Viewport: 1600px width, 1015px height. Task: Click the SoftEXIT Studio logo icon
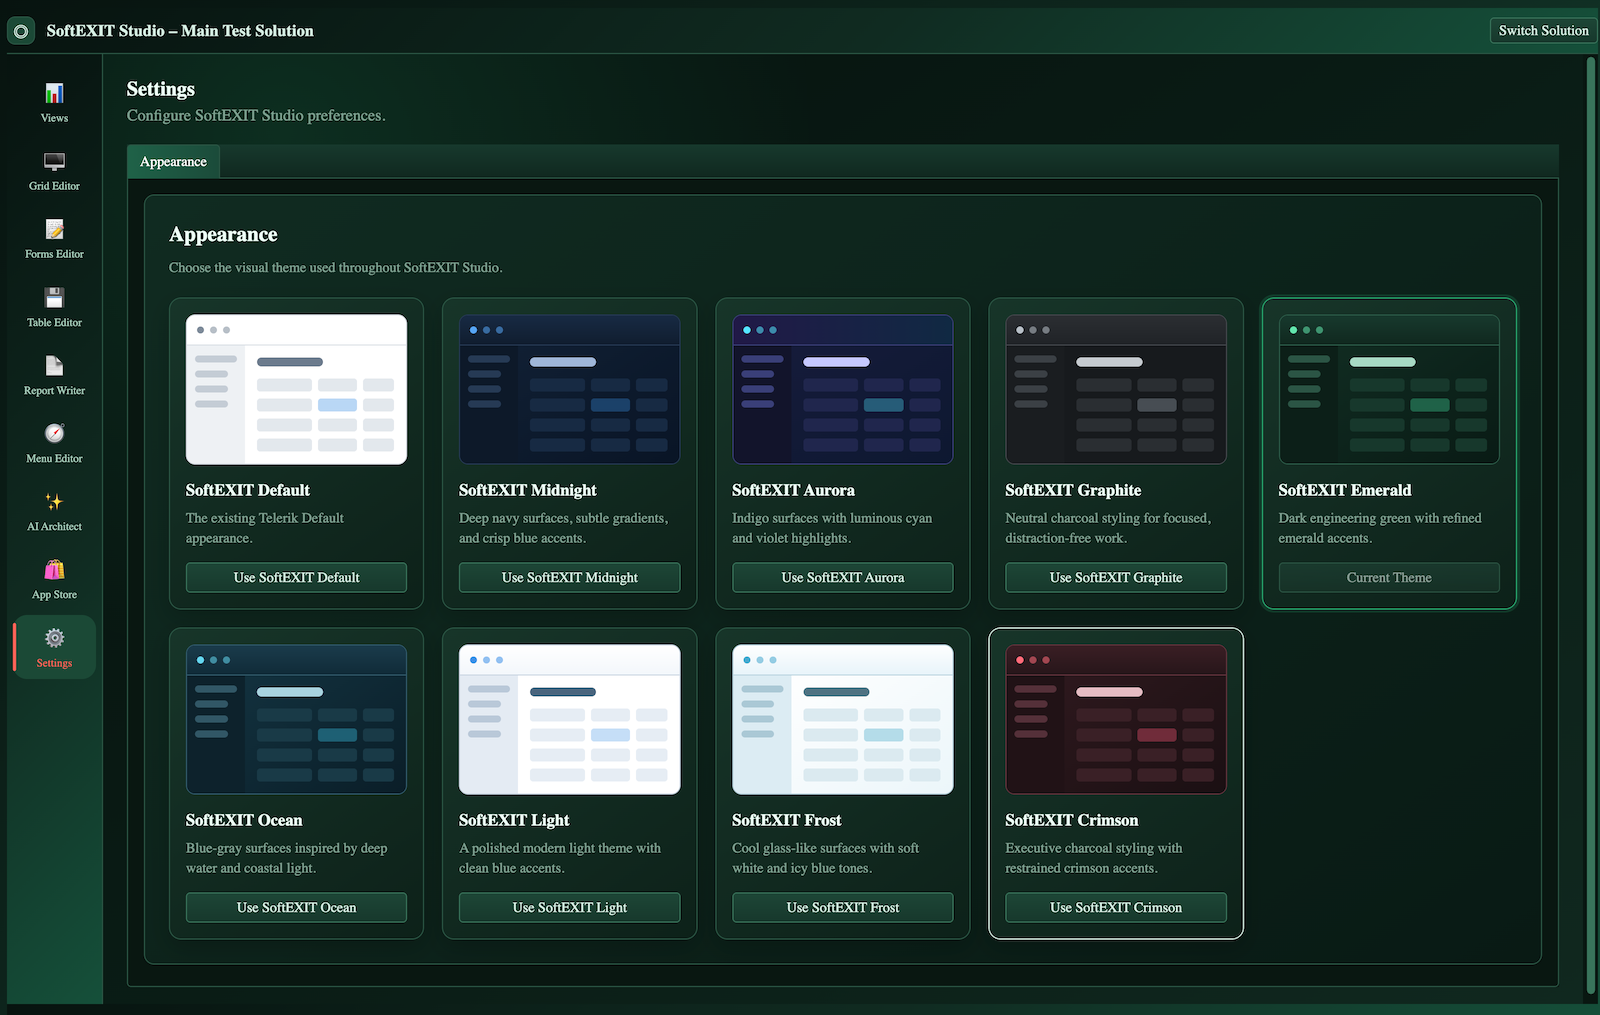point(21,31)
